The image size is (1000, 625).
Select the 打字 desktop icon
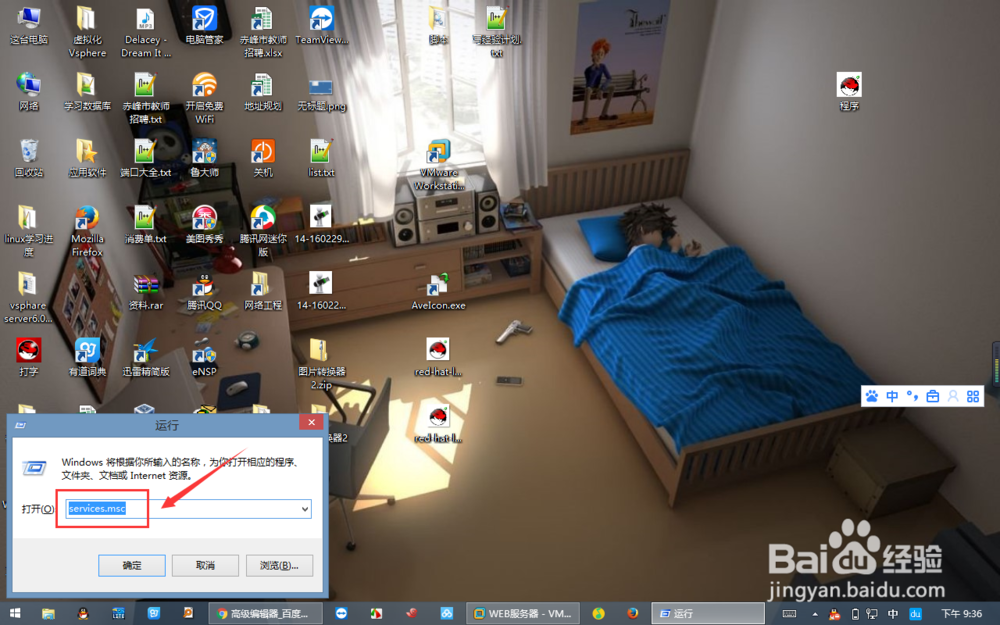point(29,357)
